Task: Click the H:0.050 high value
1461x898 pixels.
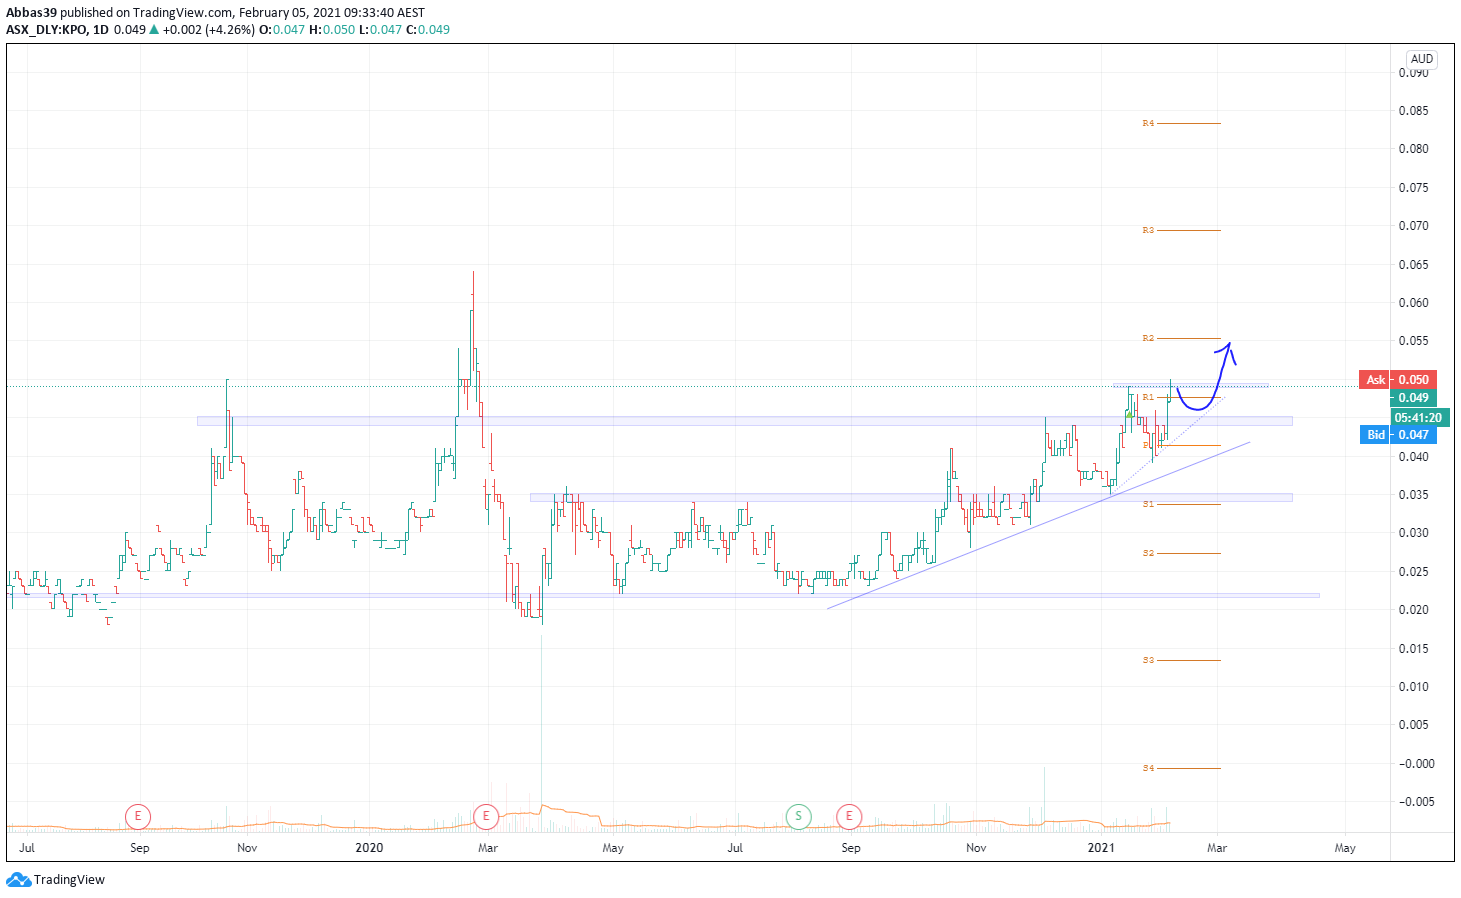Action: 332,30
